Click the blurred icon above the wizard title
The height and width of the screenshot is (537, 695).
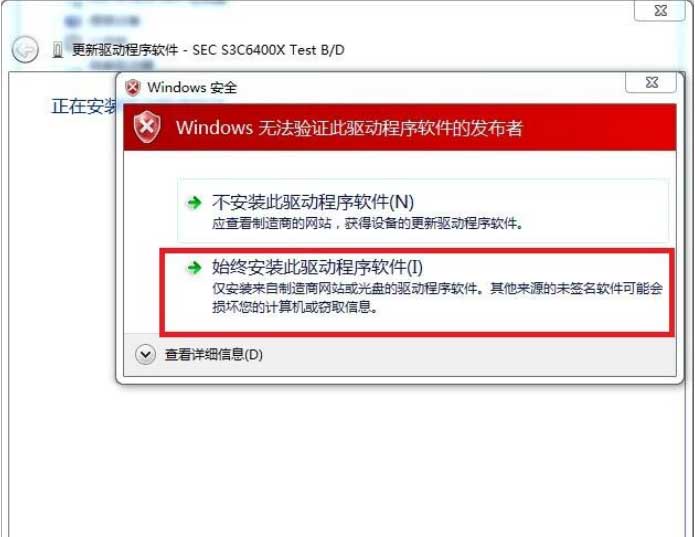[x=73, y=20]
